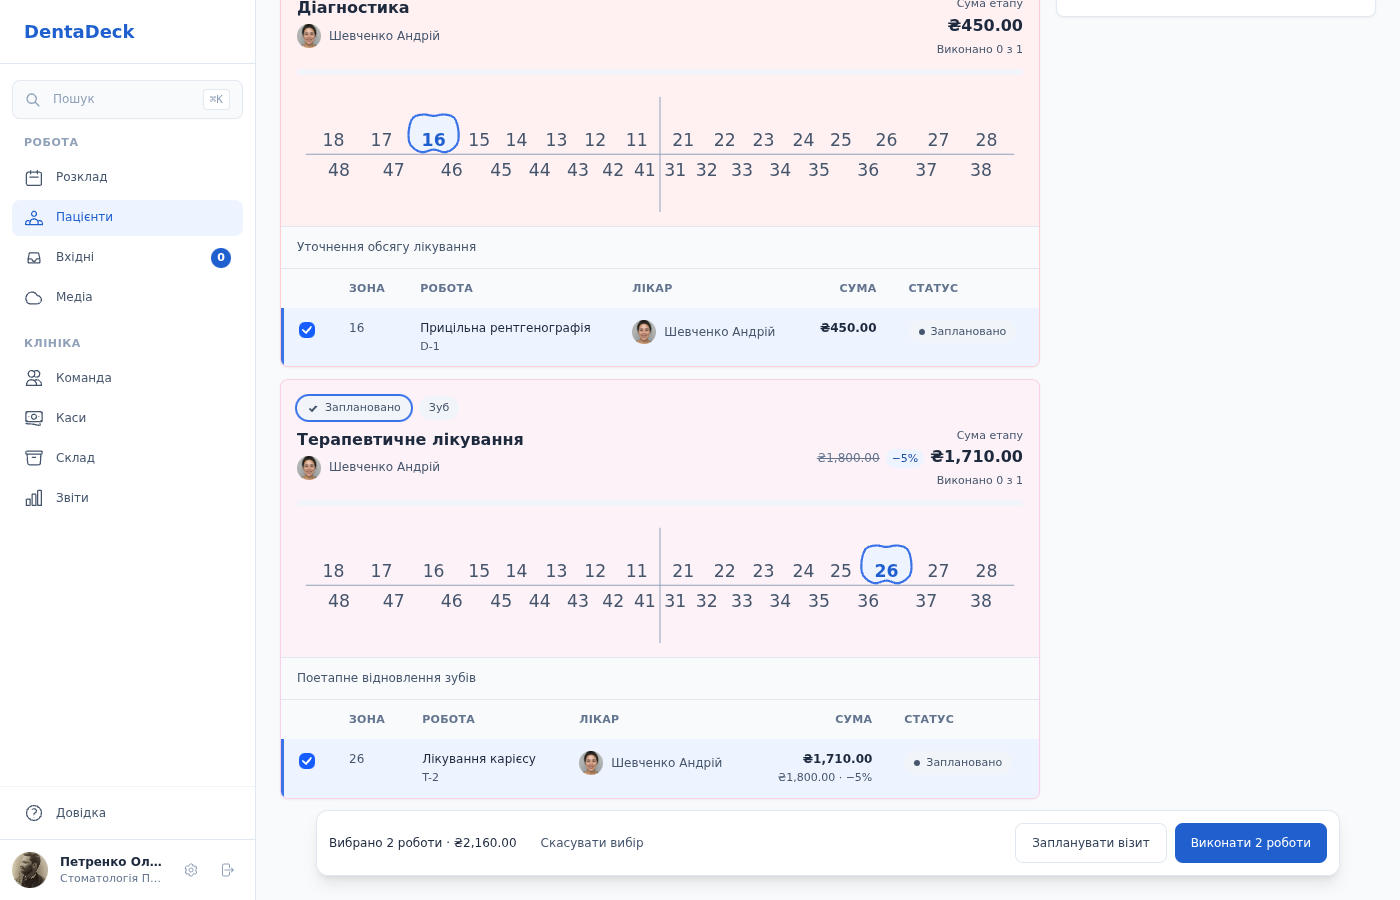Click Скасувати вибір link

click(x=592, y=843)
